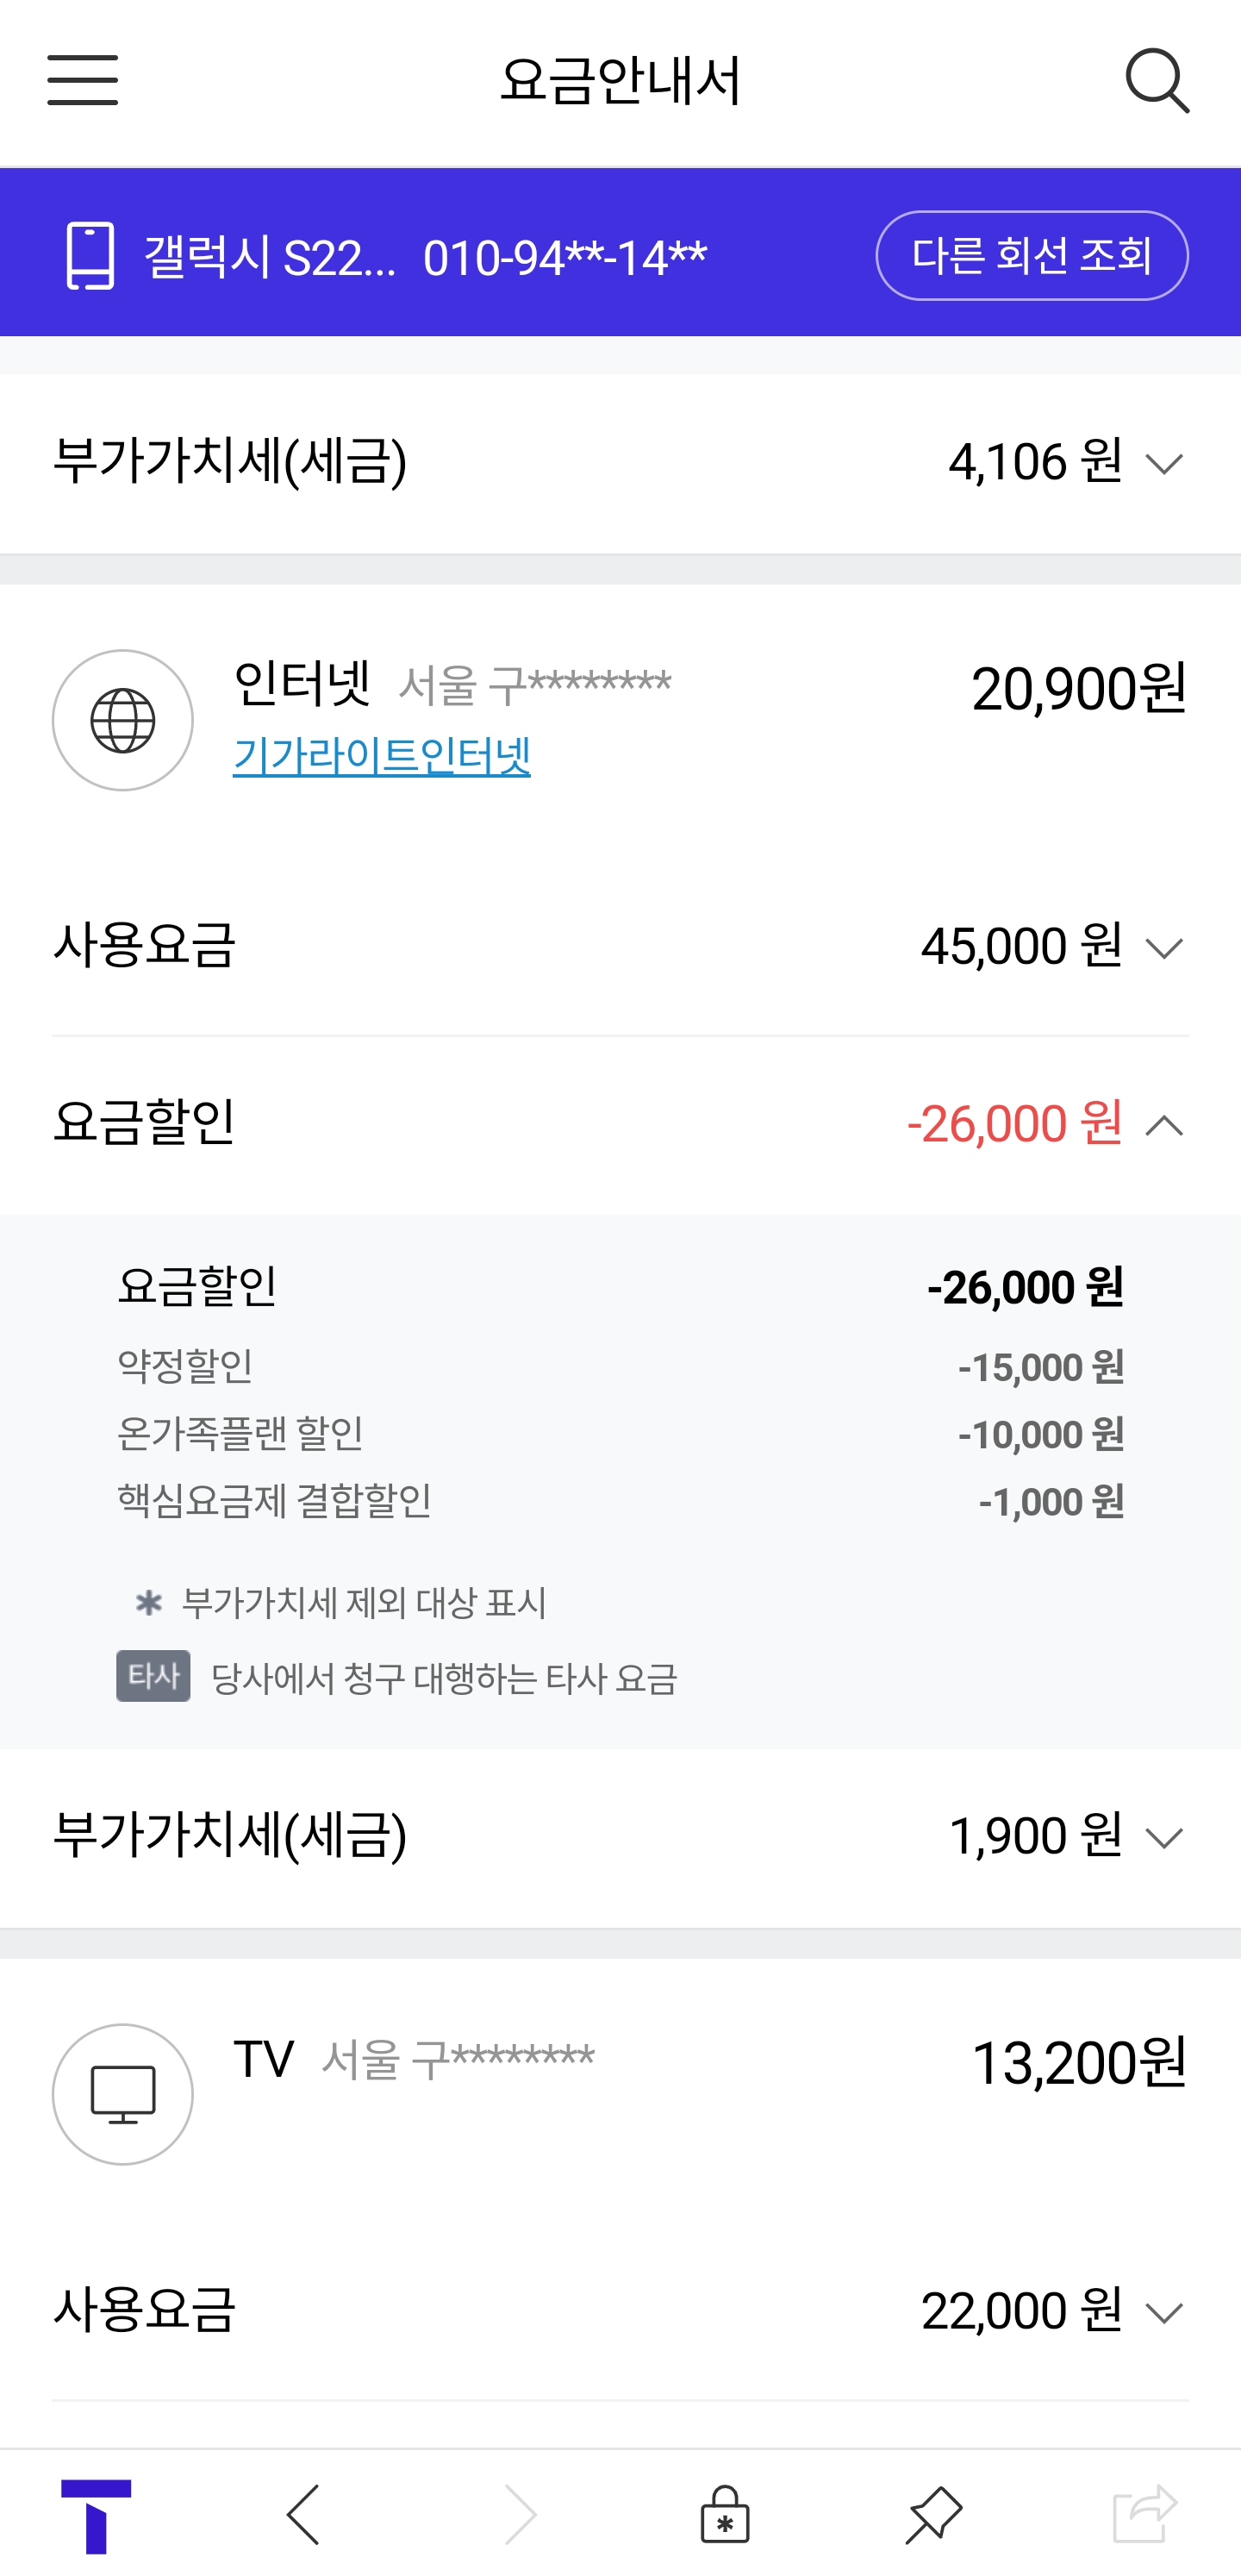Image resolution: width=1241 pixels, height=2576 pixels.
Task: Tap the 요금안내서 page title
Action: (620, 81)
